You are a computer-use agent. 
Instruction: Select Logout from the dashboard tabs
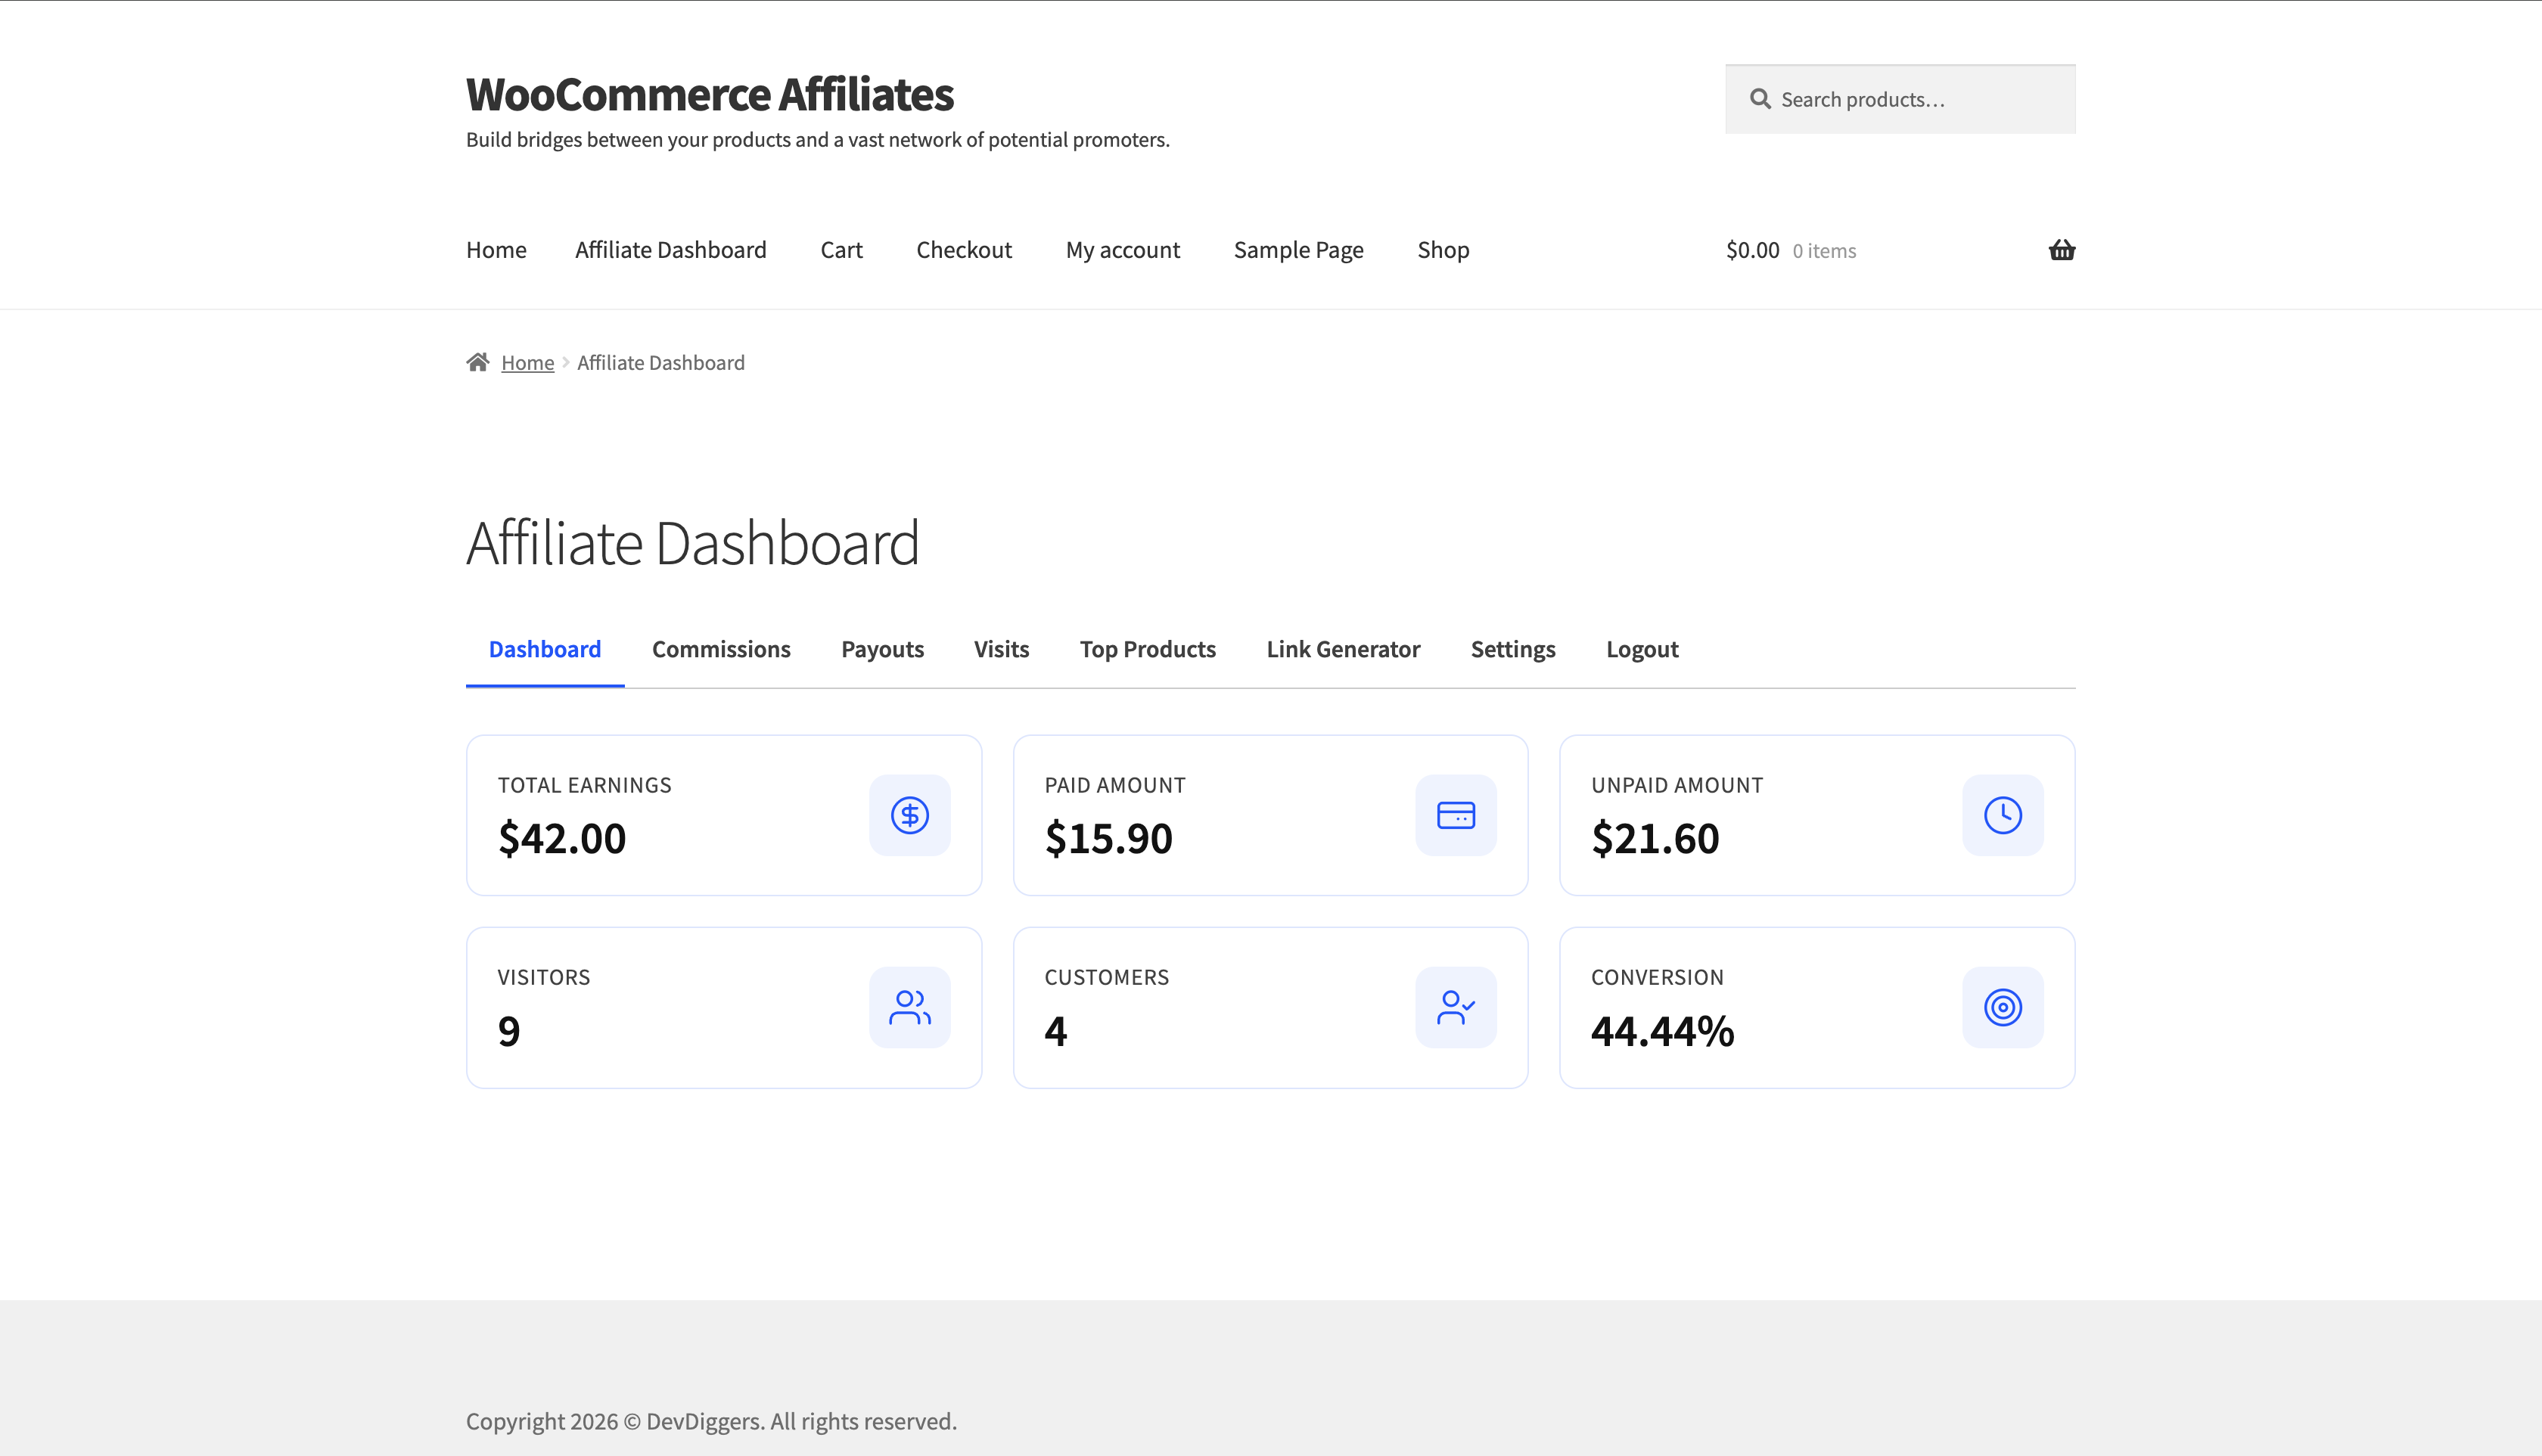1641,648
